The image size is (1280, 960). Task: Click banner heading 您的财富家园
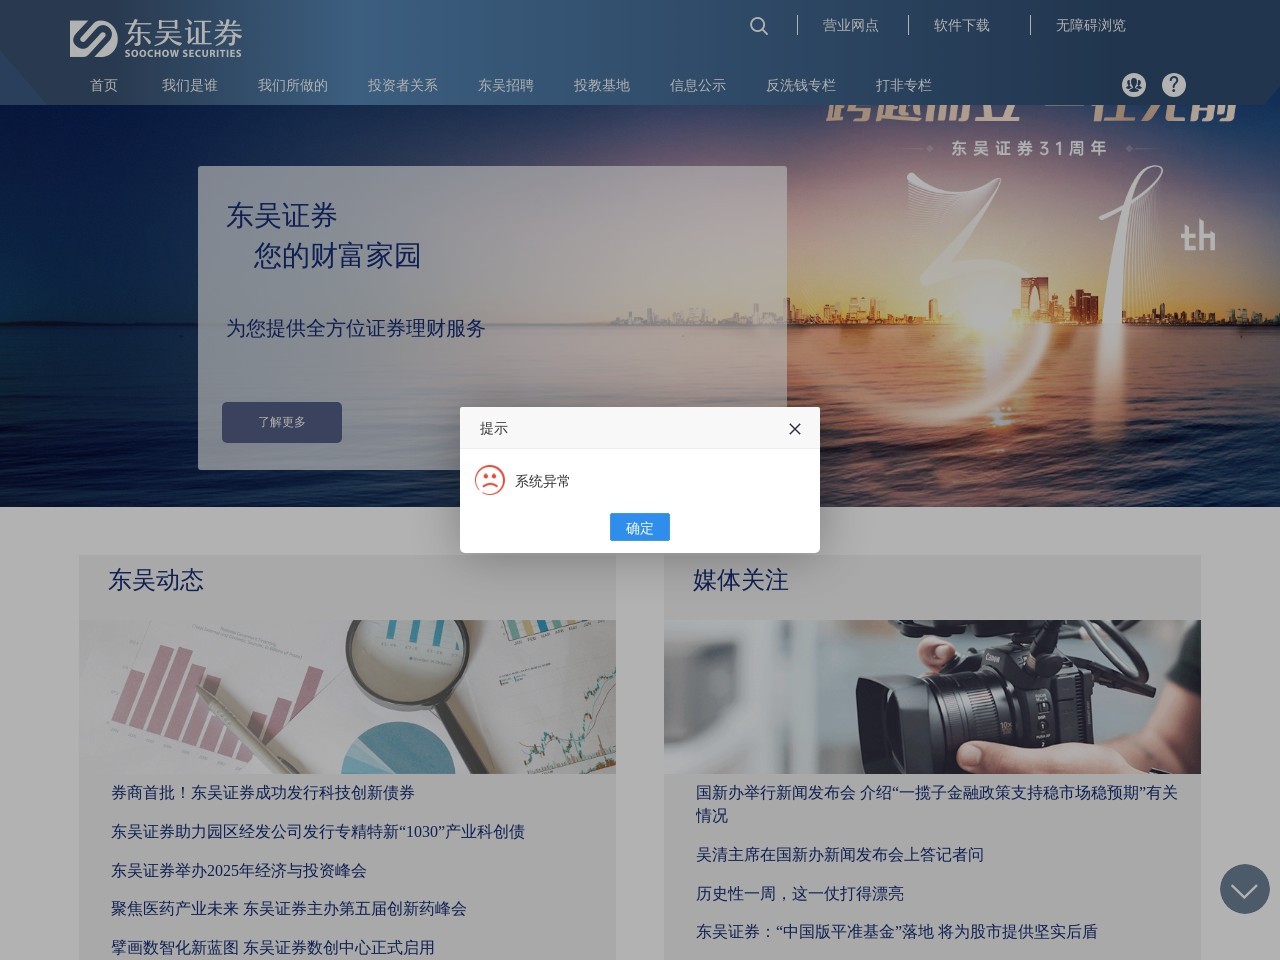[338, 255]
